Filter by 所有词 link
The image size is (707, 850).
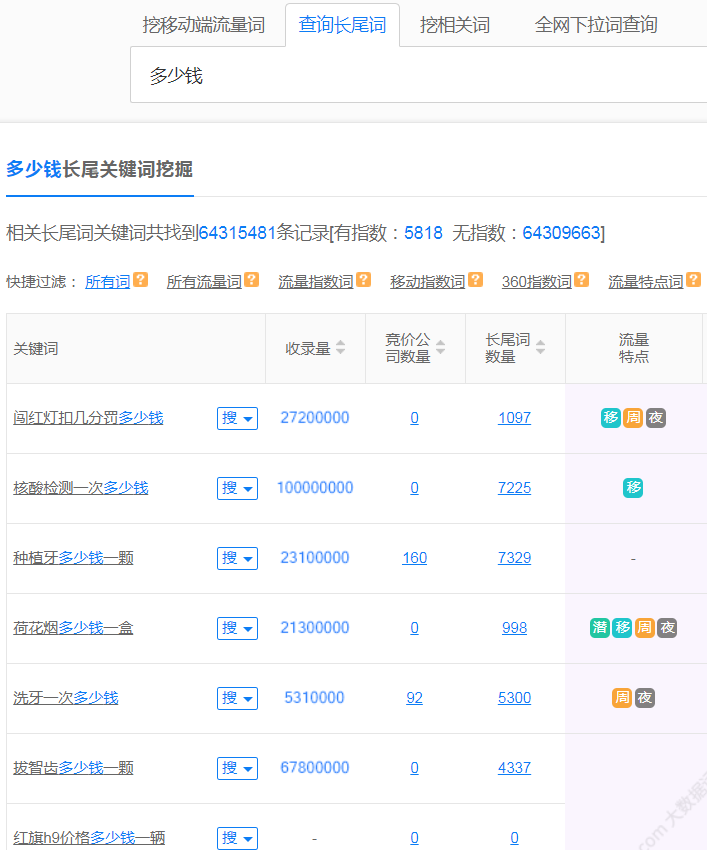[x=108, y=282]
